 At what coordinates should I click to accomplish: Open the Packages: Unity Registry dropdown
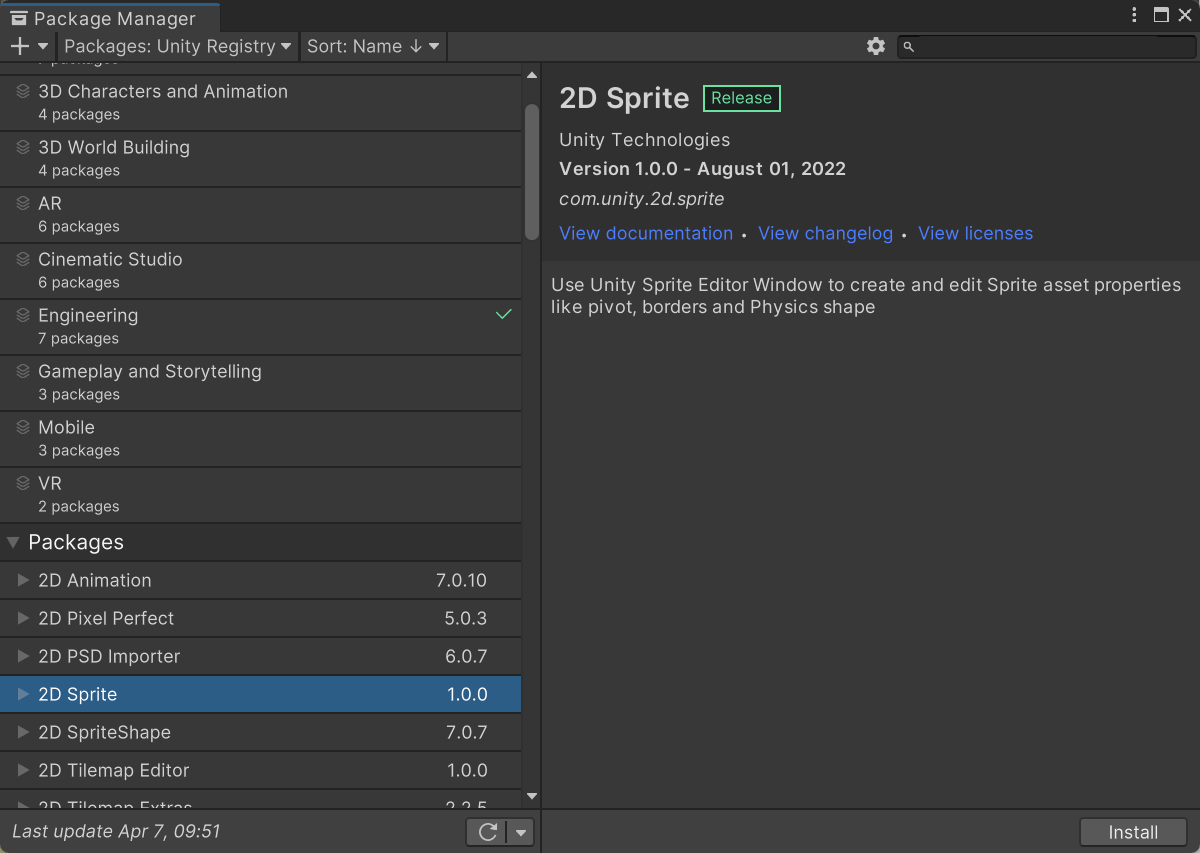[177, 46]
